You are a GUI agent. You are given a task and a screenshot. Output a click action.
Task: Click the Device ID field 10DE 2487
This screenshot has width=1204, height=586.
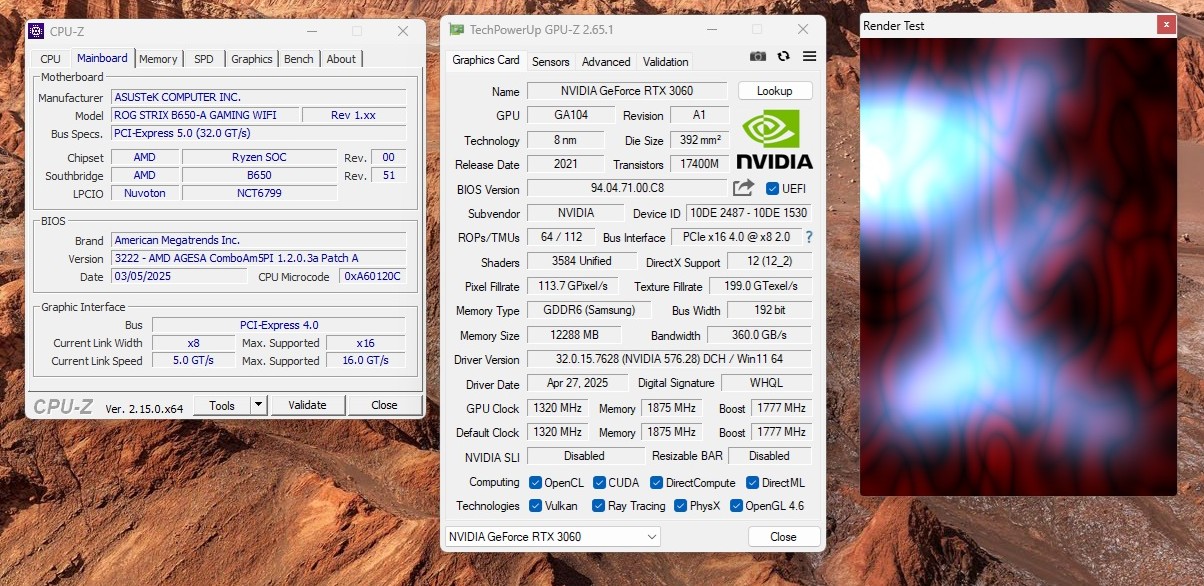(749, 213)
